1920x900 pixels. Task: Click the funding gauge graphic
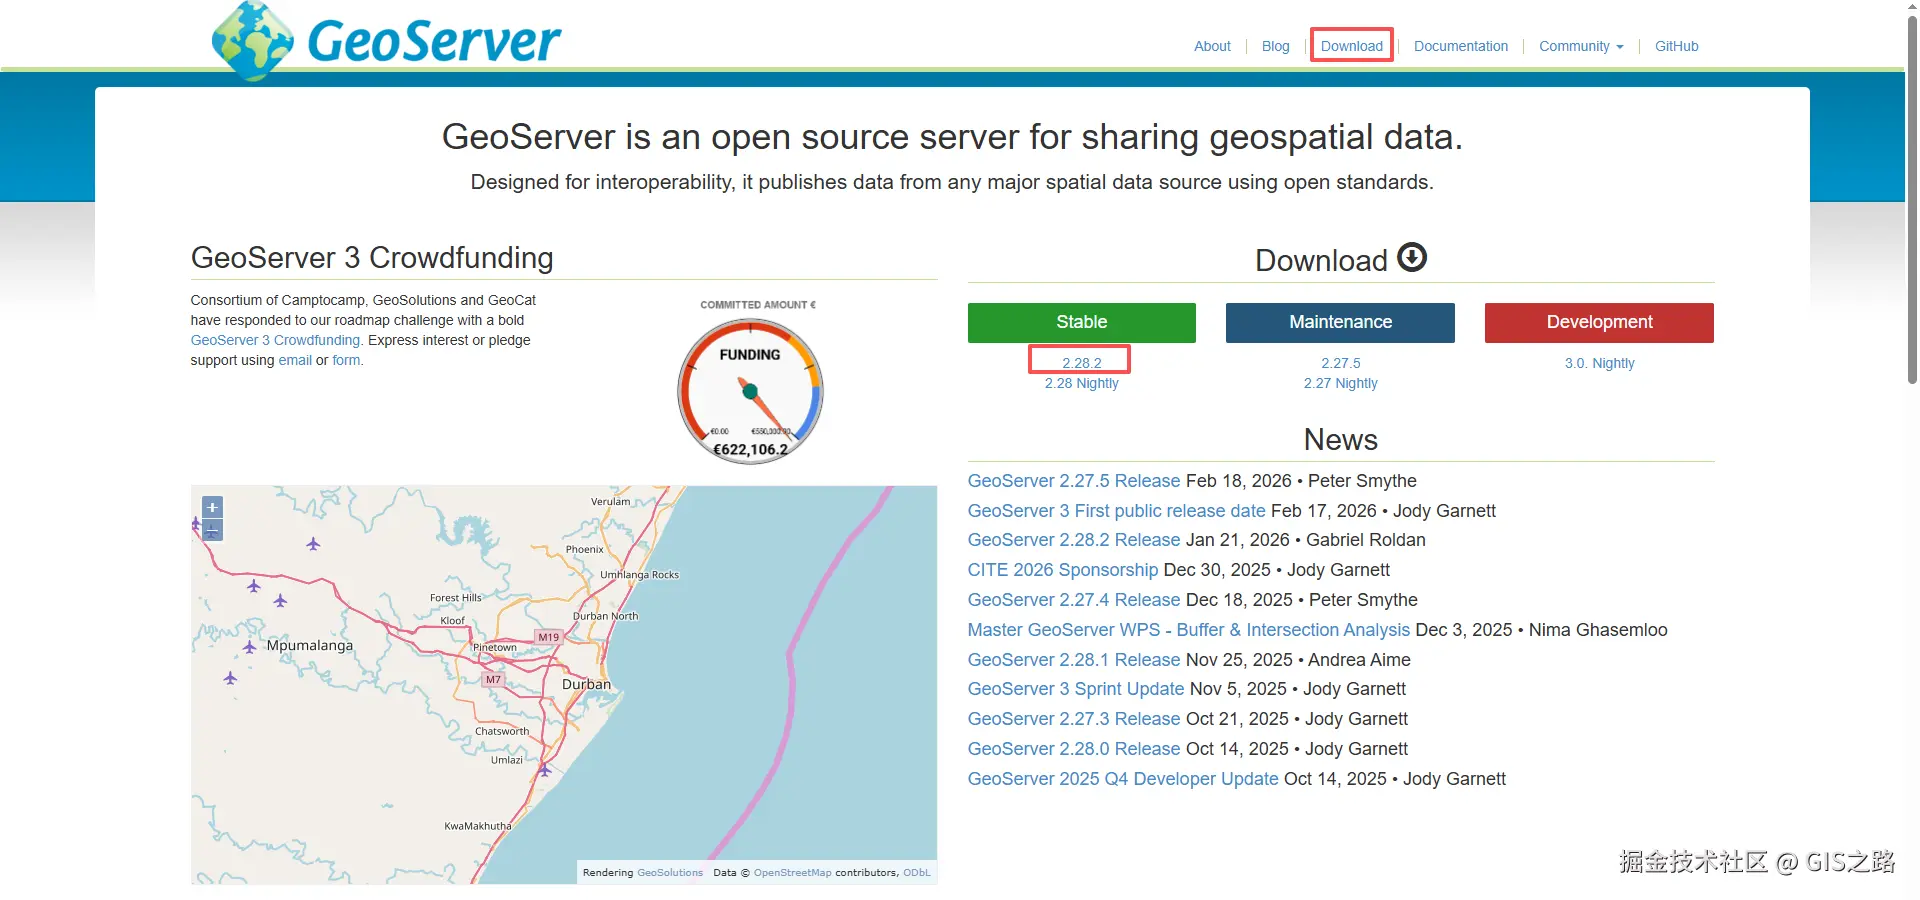pyautogui.click(x=750, y=390)
